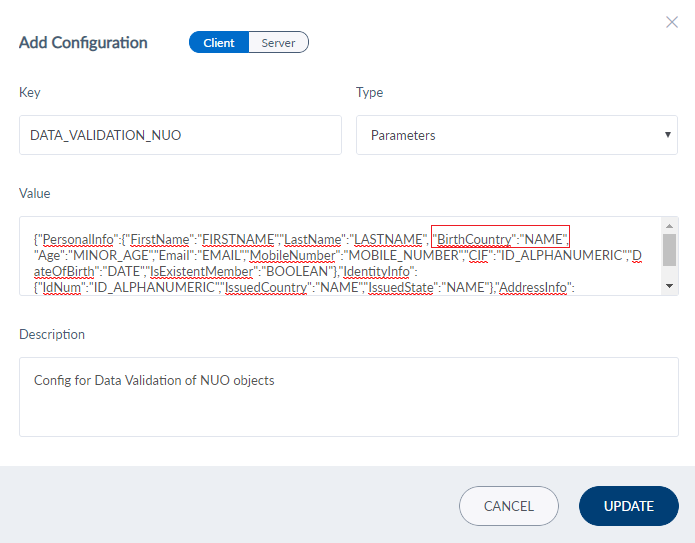Click the Type dropdown arrow icon
This screenshot has height=543, width=695.
pos(667,135)
